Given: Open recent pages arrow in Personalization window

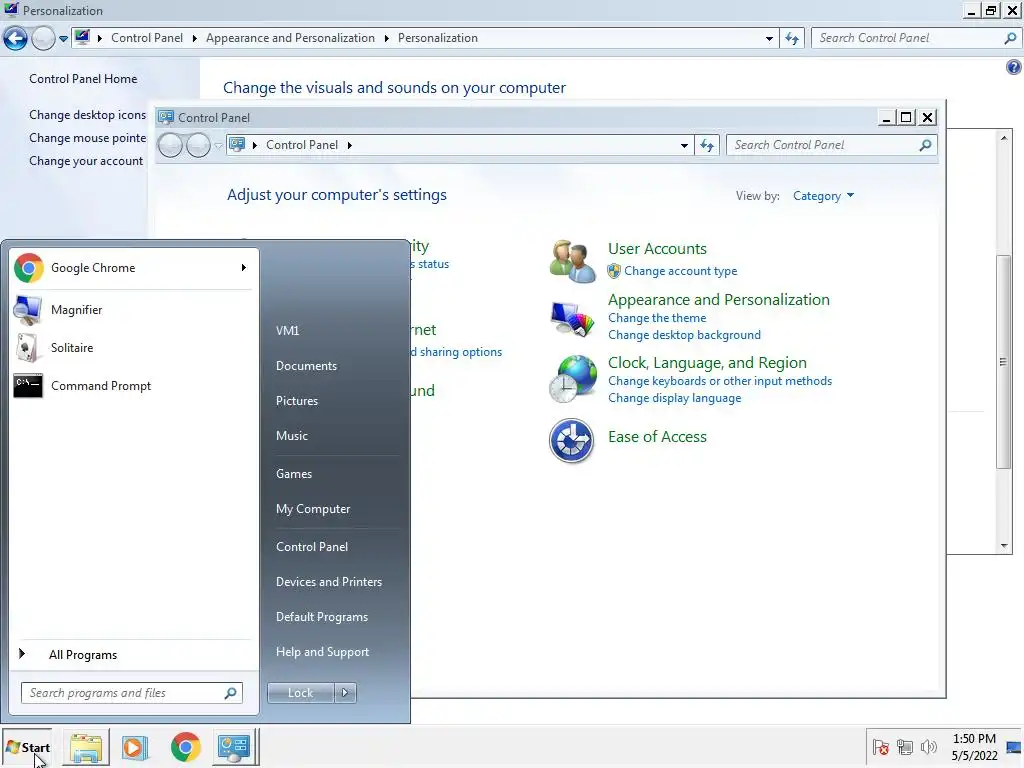Looking at the screenshot, I should pyautogui.click(x=63, y=39).
